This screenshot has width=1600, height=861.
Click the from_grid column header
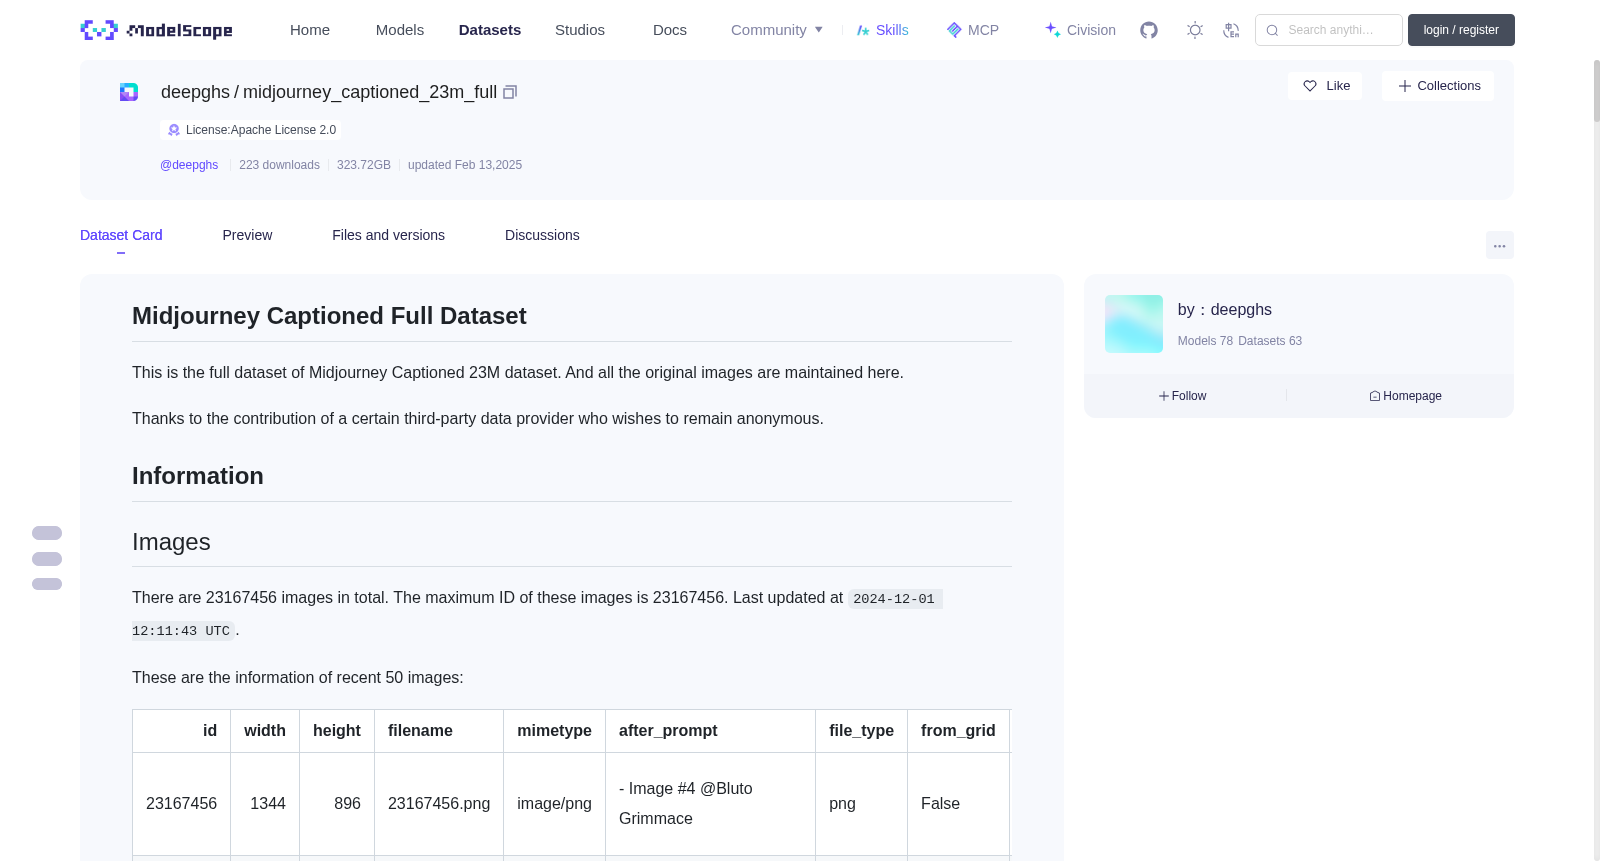(x=958, y=731)
